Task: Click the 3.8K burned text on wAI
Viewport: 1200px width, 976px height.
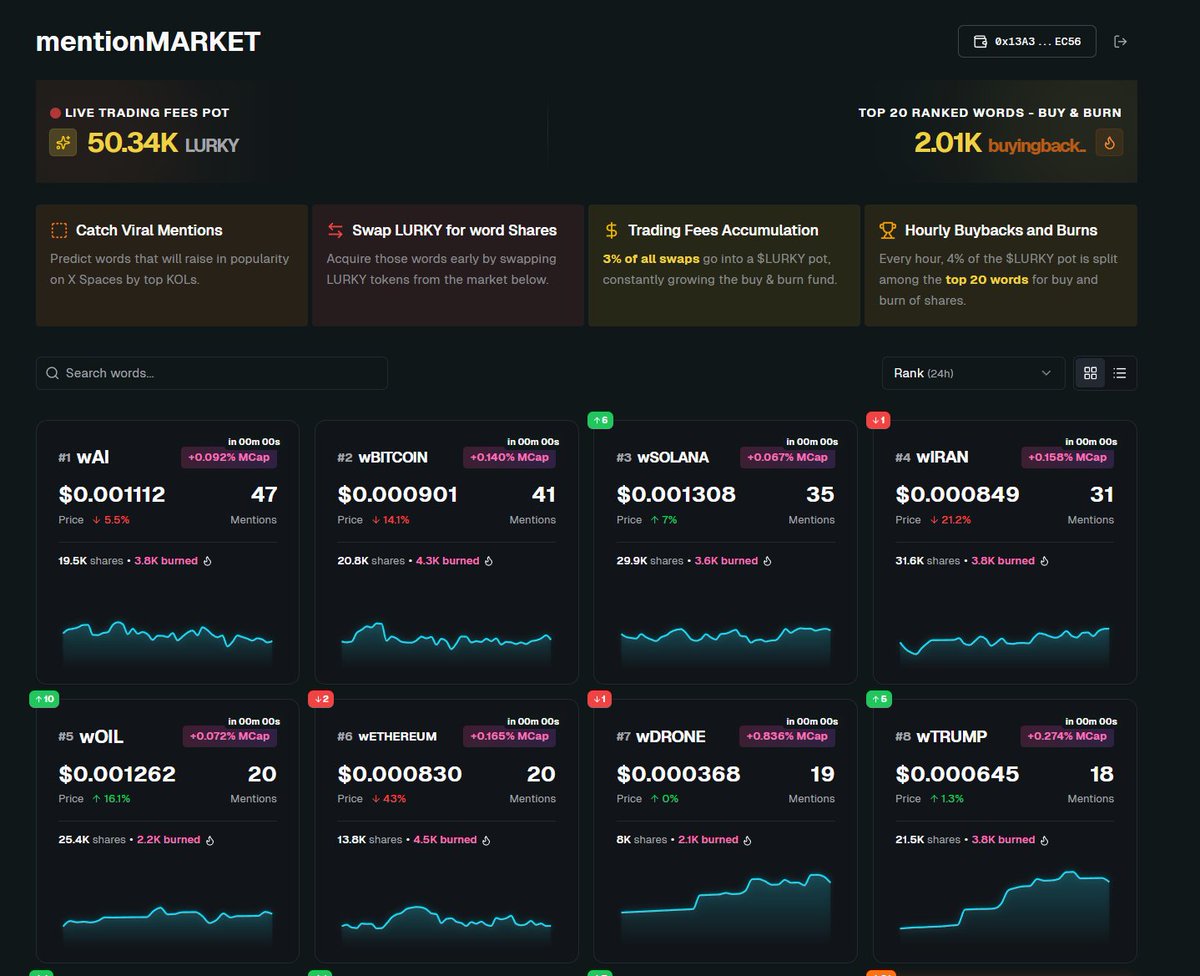Action: coord(166,561)
